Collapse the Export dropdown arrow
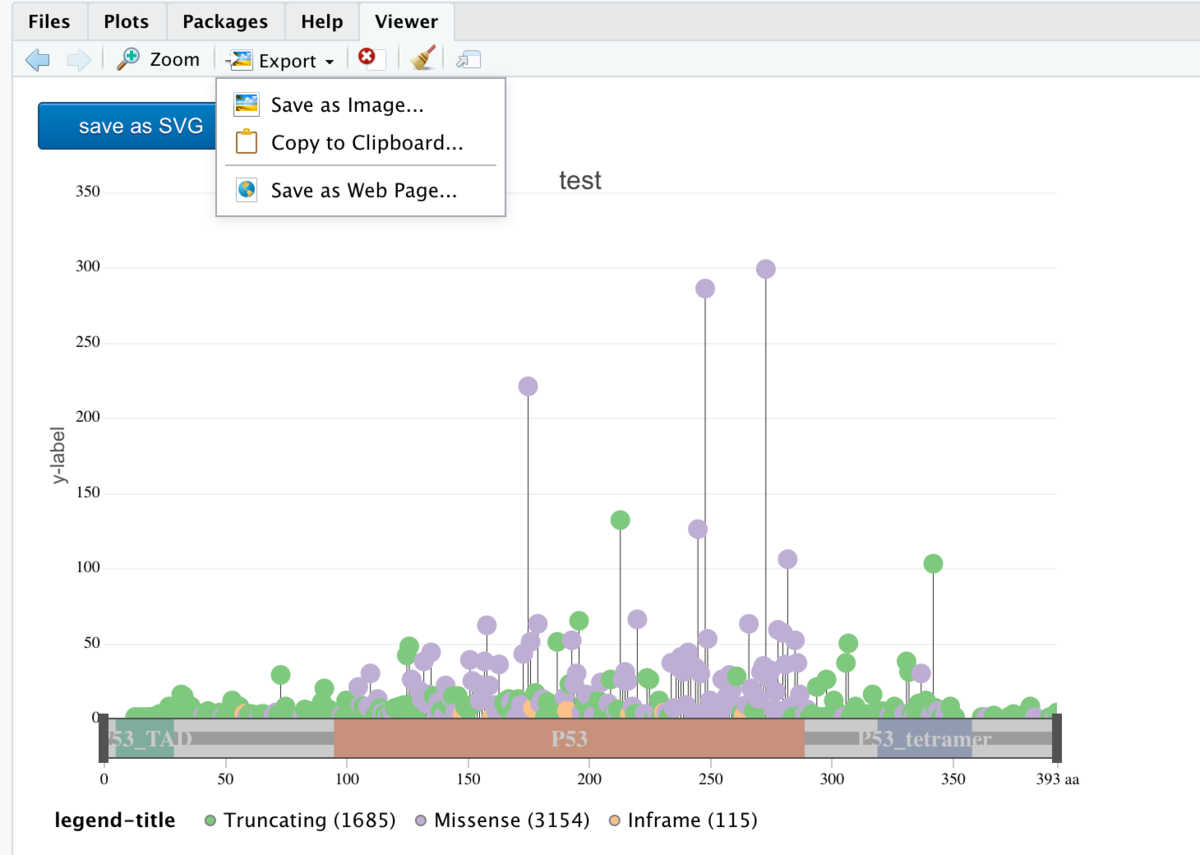 pos(329,62)
